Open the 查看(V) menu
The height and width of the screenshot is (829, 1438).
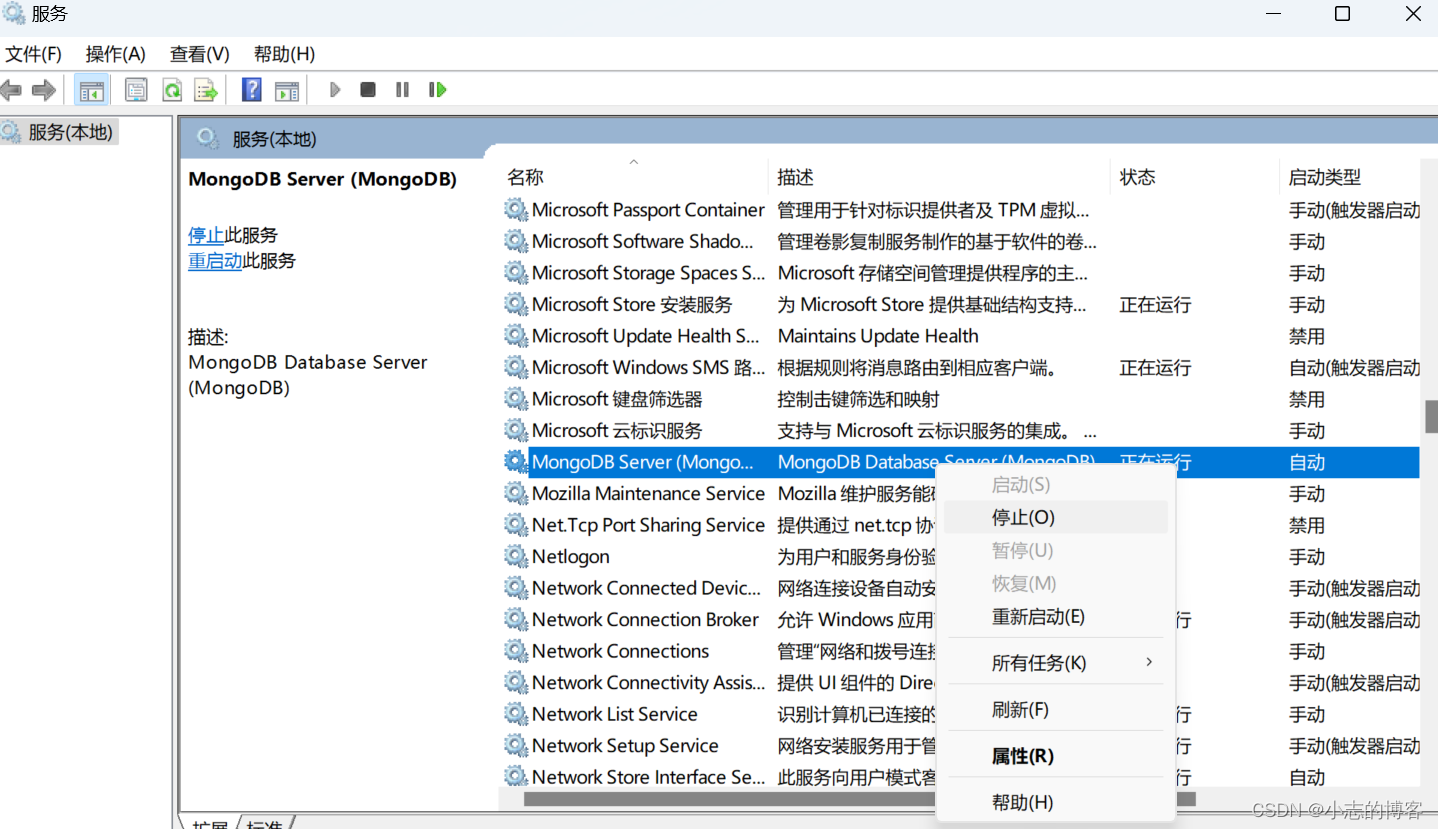click(200, 54)
